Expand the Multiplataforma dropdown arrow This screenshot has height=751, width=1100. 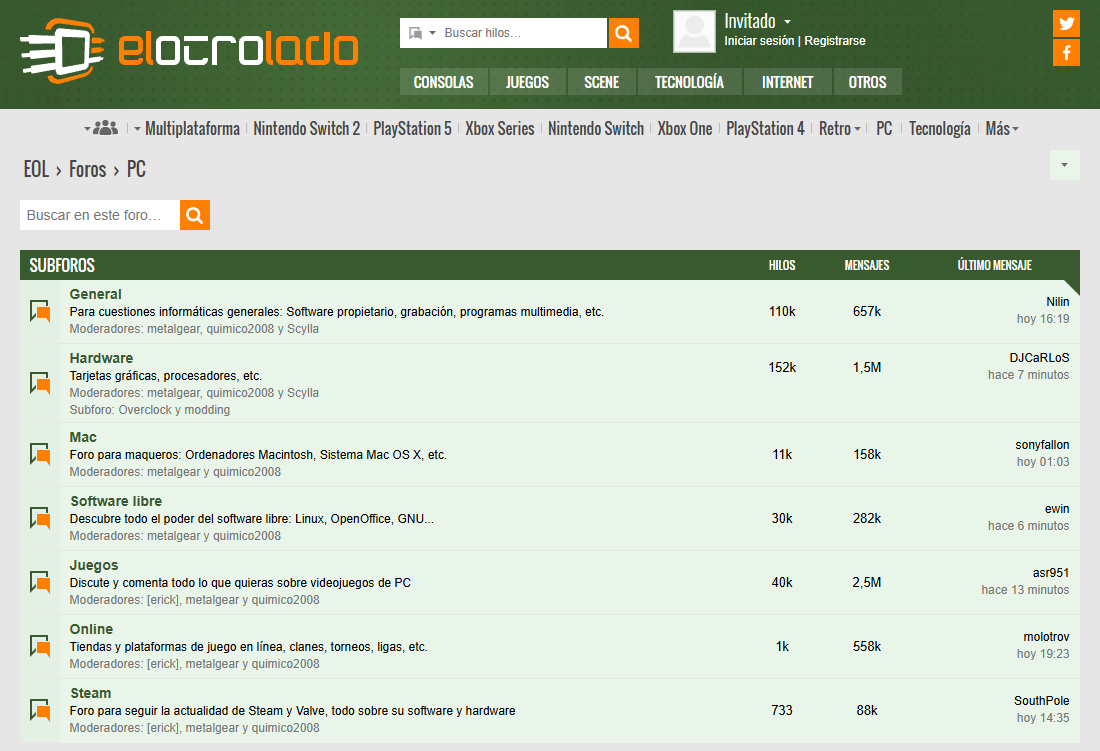138,129
